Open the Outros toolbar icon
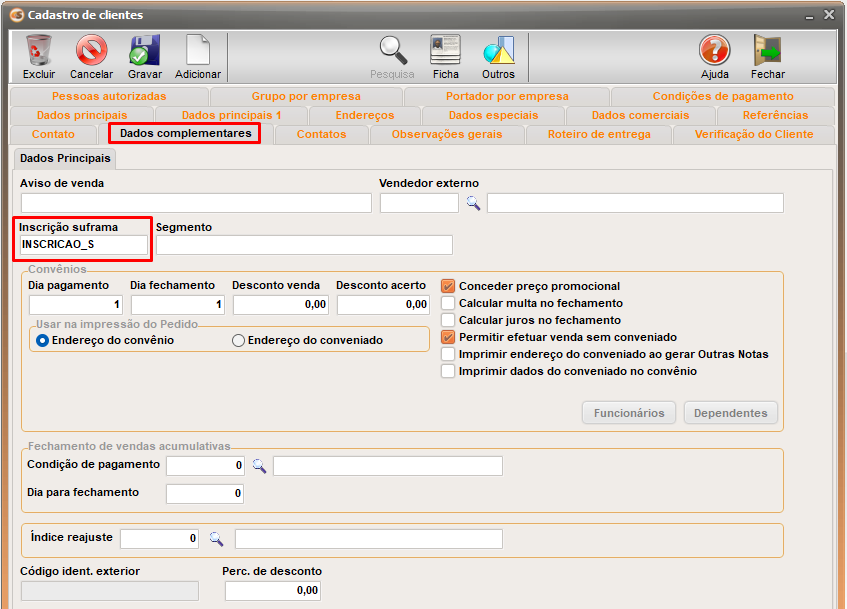Viewport: 847px width, 609px height. (x=498, y=51)
